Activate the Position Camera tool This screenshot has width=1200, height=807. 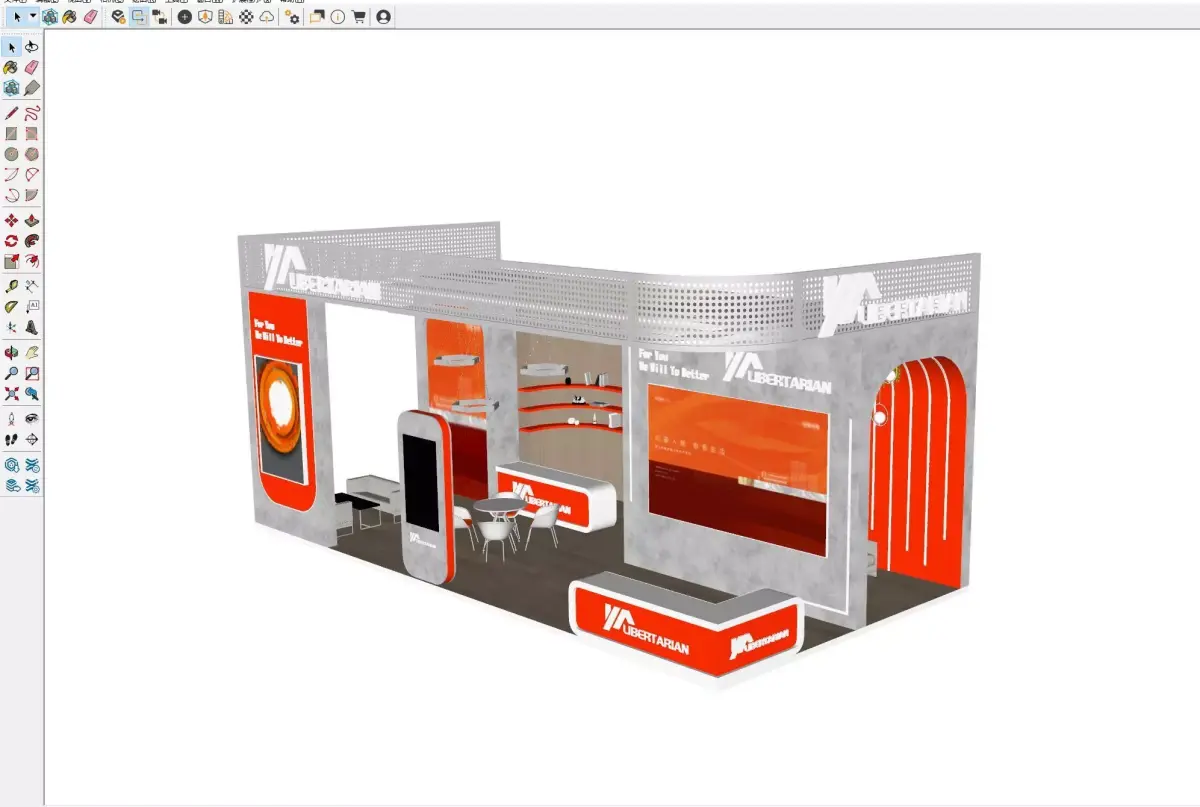(11, 417)
